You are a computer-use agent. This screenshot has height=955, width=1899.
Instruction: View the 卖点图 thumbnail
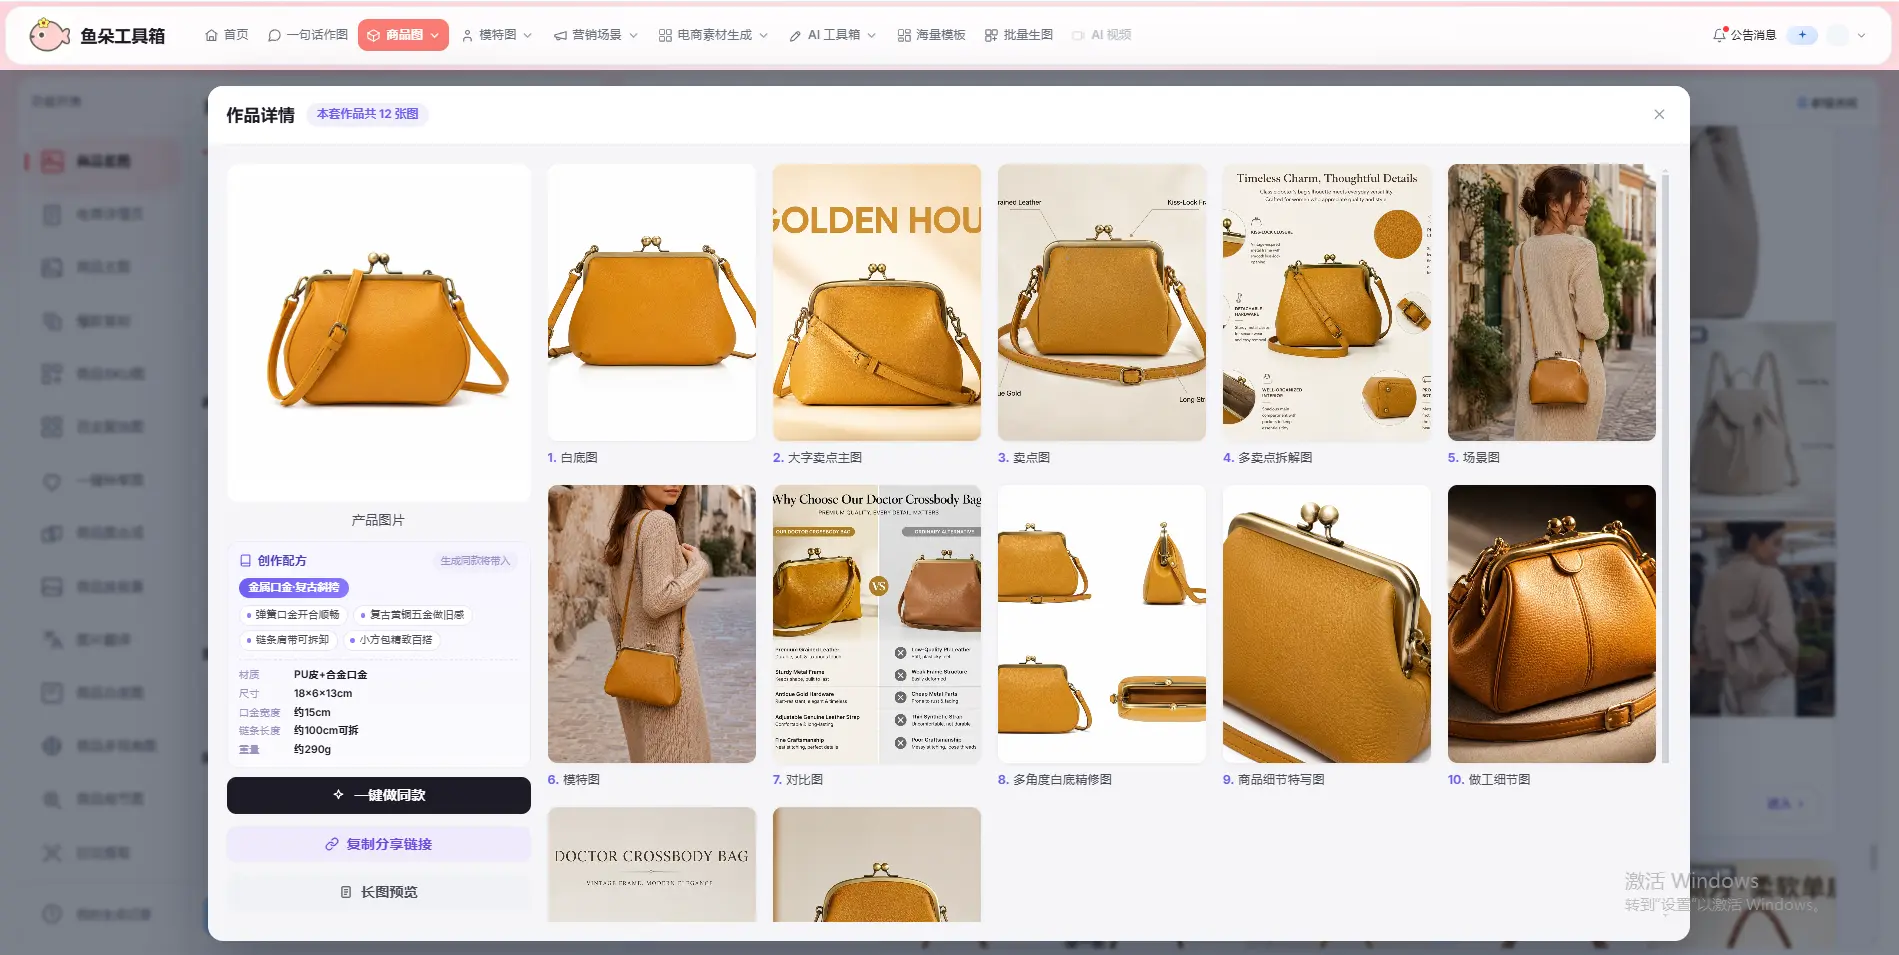click(x=1102, y=302)
